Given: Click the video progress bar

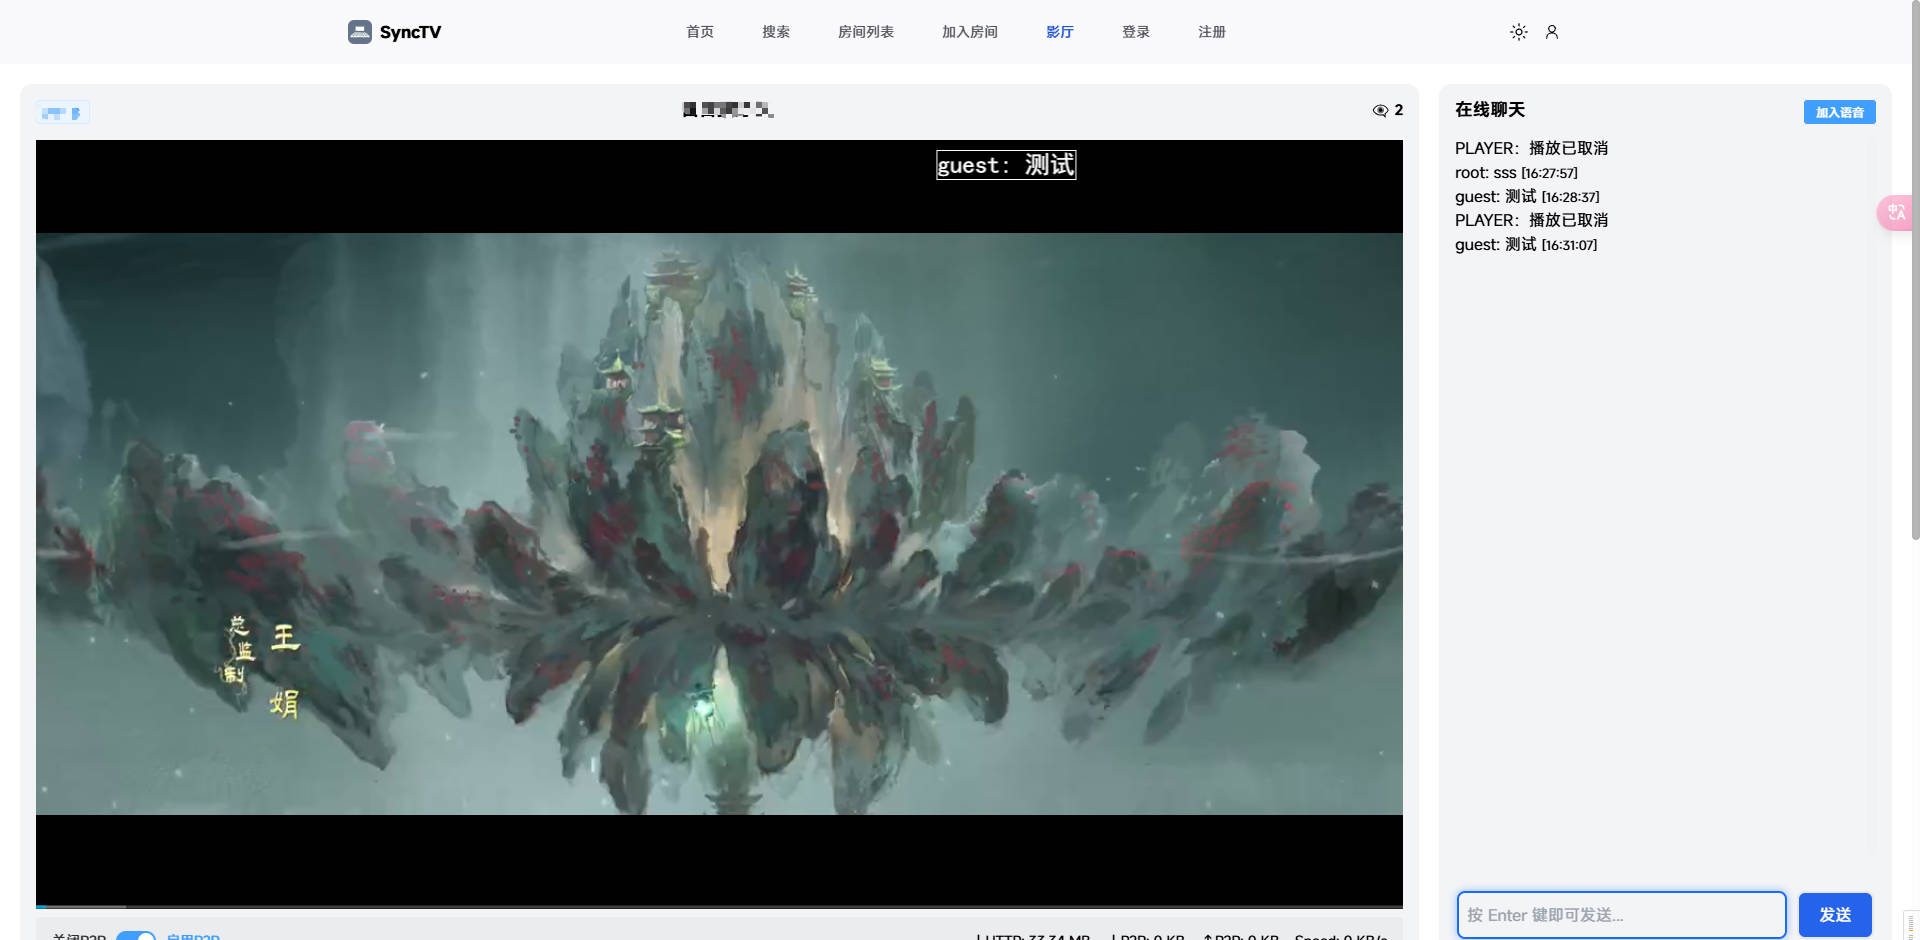Looking at the screenshot, I should (x=718, y=906).
